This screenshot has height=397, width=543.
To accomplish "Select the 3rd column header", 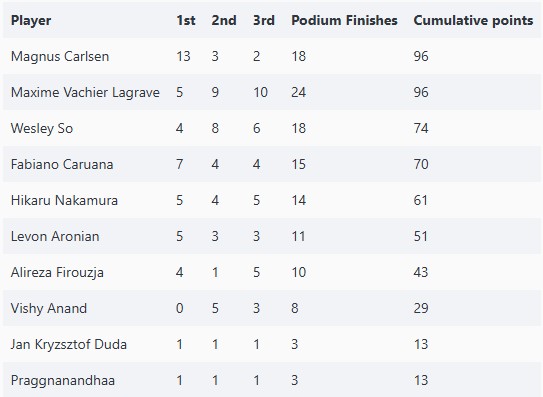I will coord(264,20).
